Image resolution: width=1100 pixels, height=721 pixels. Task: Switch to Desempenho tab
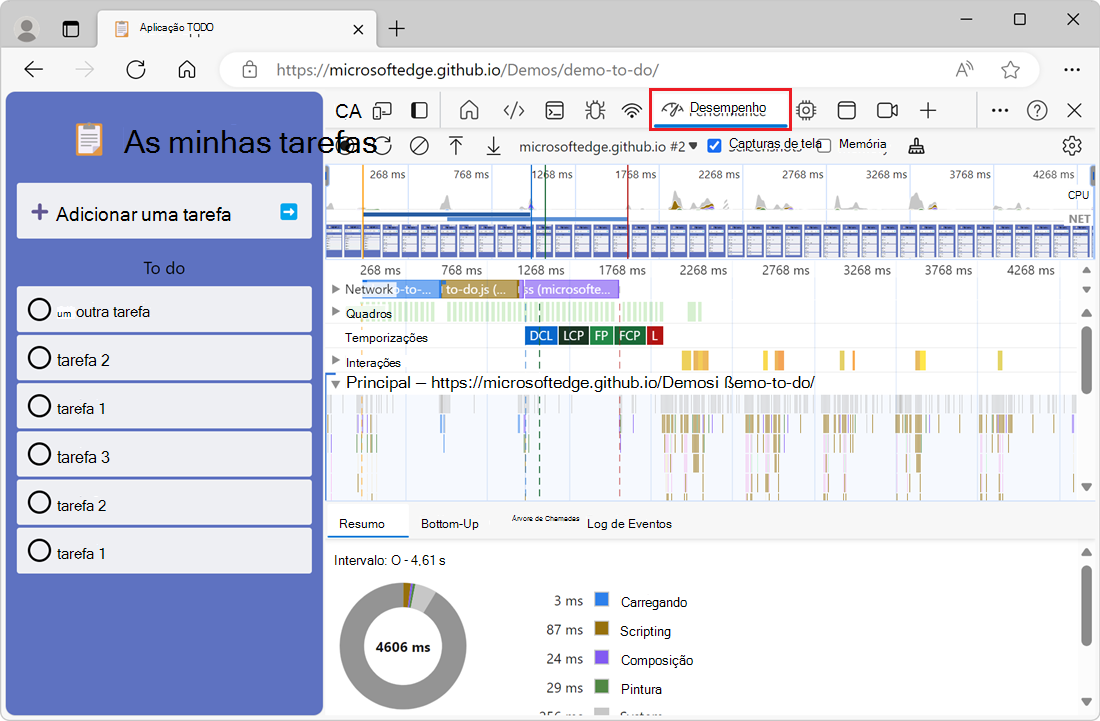(x=720, y=109)
